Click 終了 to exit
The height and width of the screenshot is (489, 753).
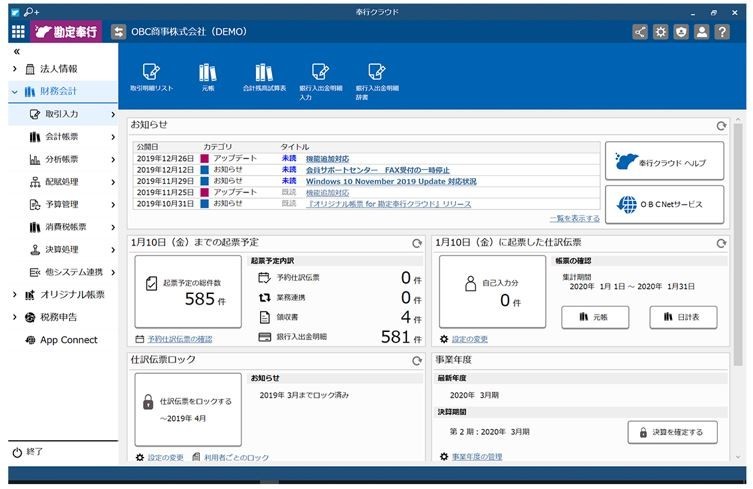(28, 452)
